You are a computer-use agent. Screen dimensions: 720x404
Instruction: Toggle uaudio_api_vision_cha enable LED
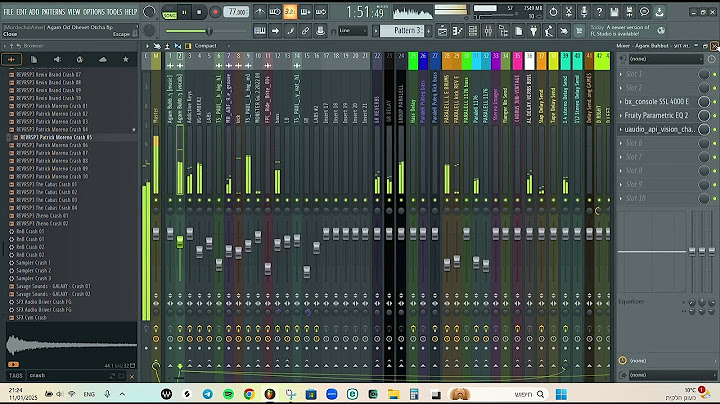click(714, 129)
